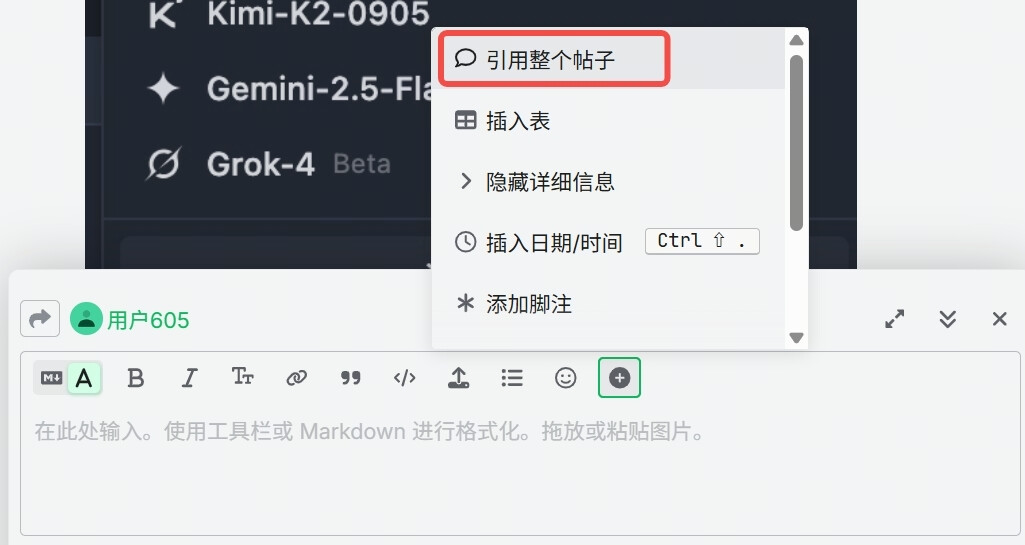This screenshot has height=545, width=1025.
Task: Apply italic formatting from toolbar
Action: tap(189, 378)
